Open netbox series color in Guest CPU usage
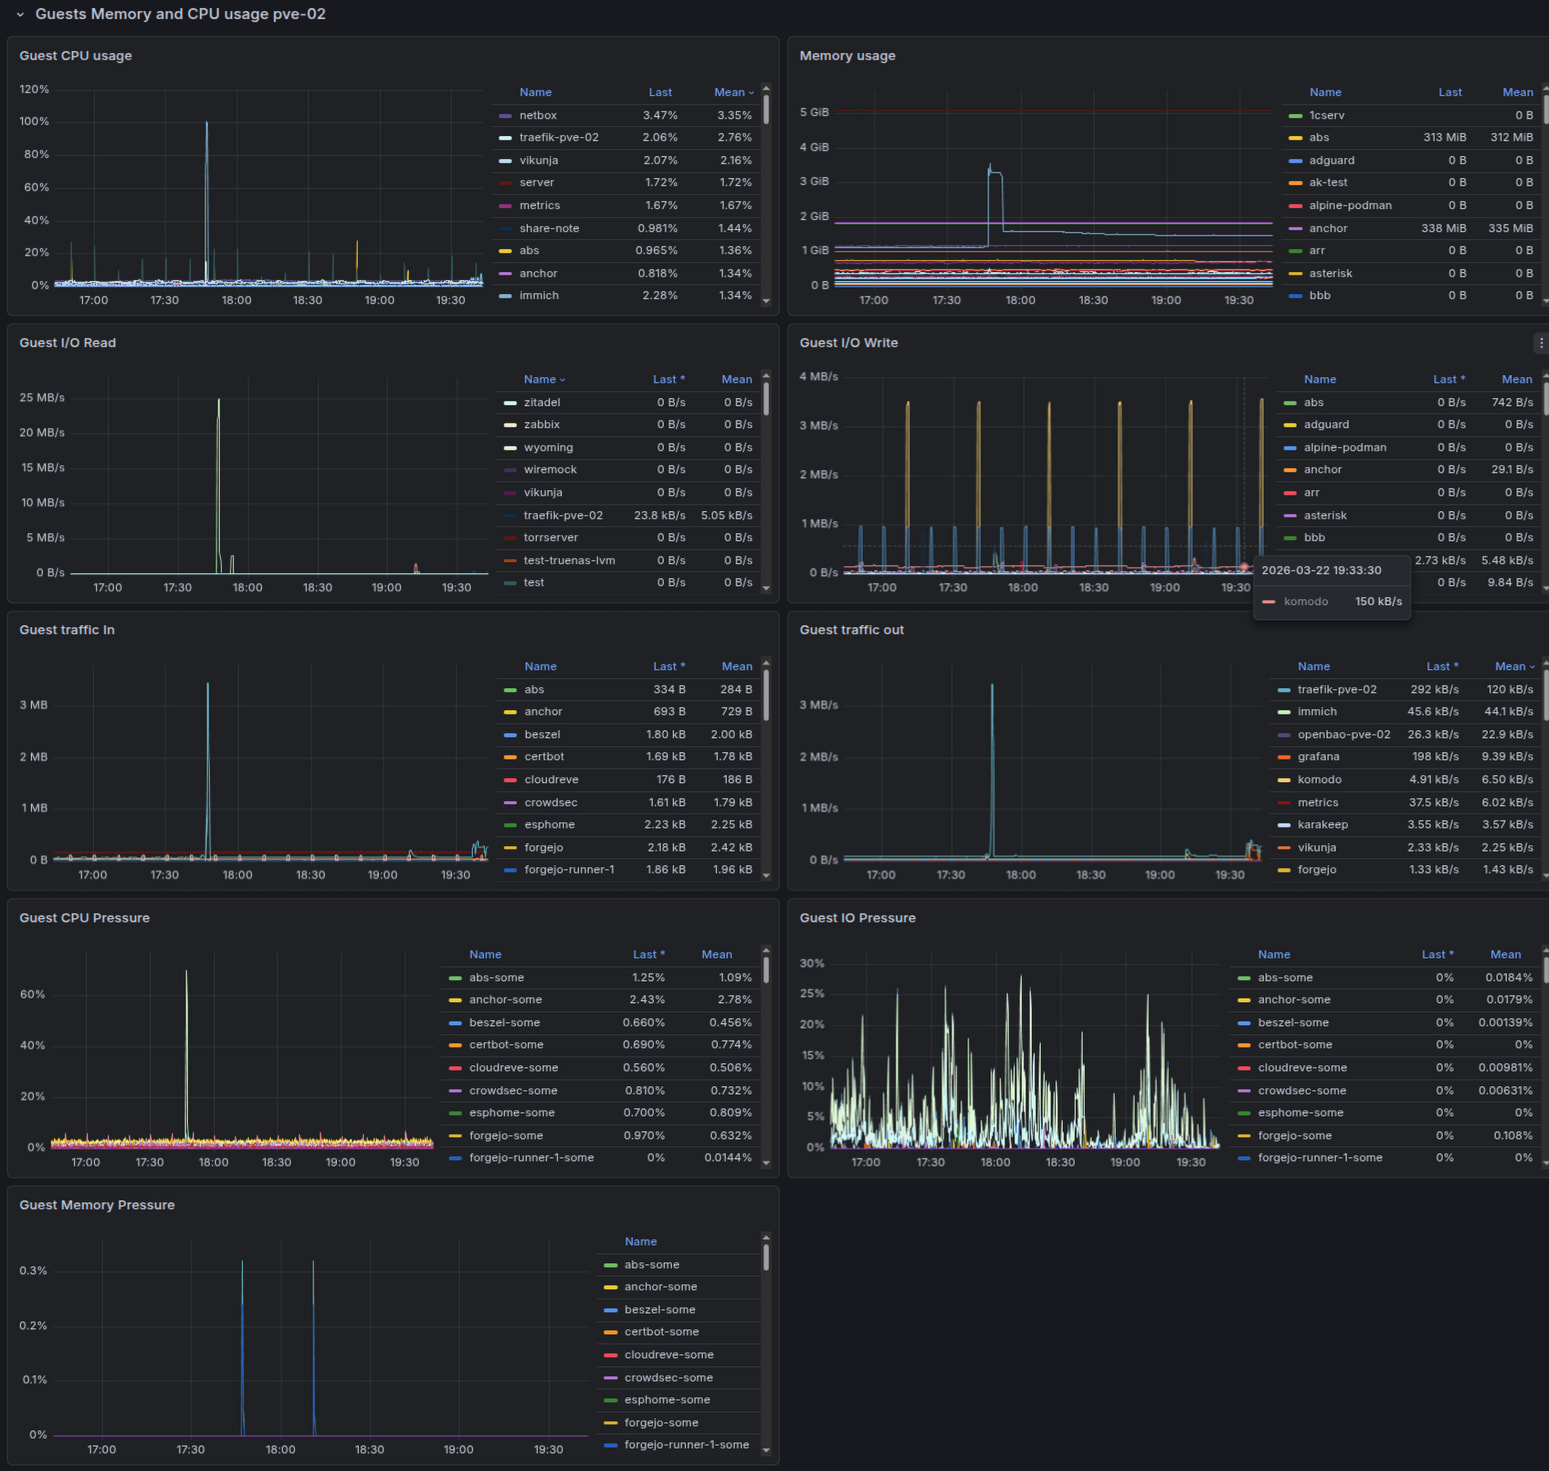 coord(505,116)
